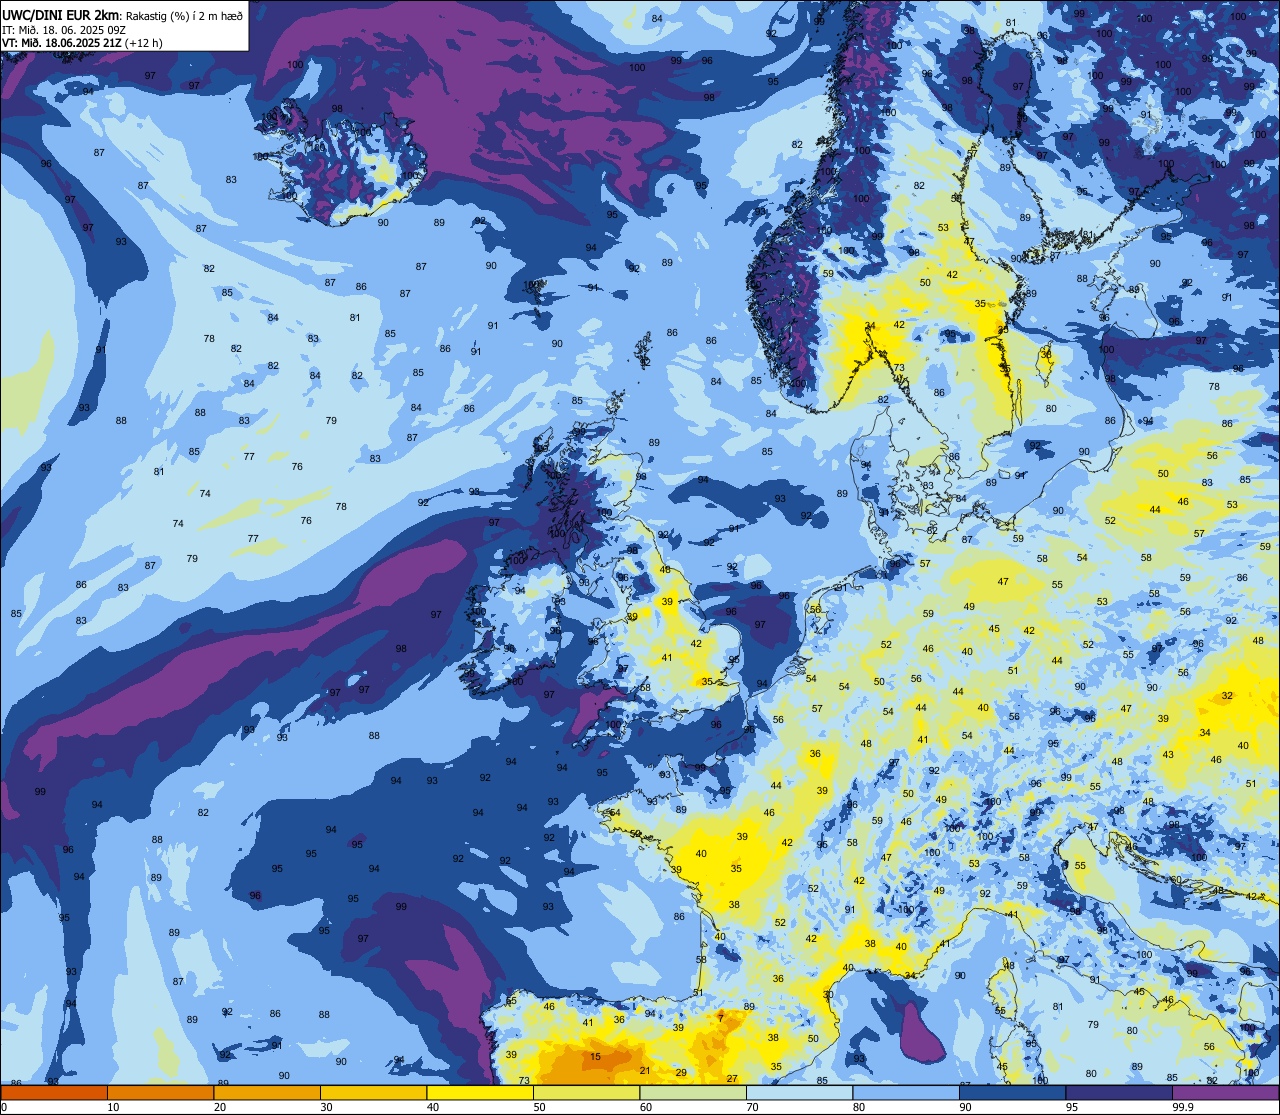Screen dimensions: 1280x1115
Task: Click the 60–70 yellow-green legend swatch
Action: click(x=693, y=1092)
